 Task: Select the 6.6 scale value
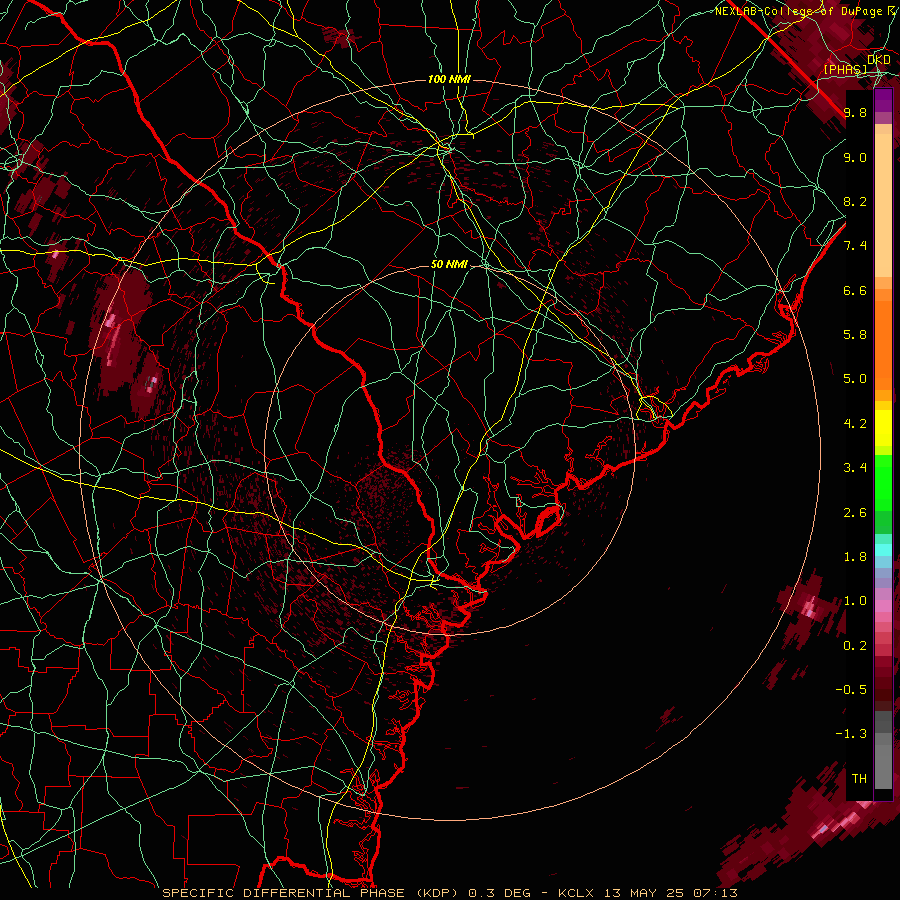click(x=855, y=290)
